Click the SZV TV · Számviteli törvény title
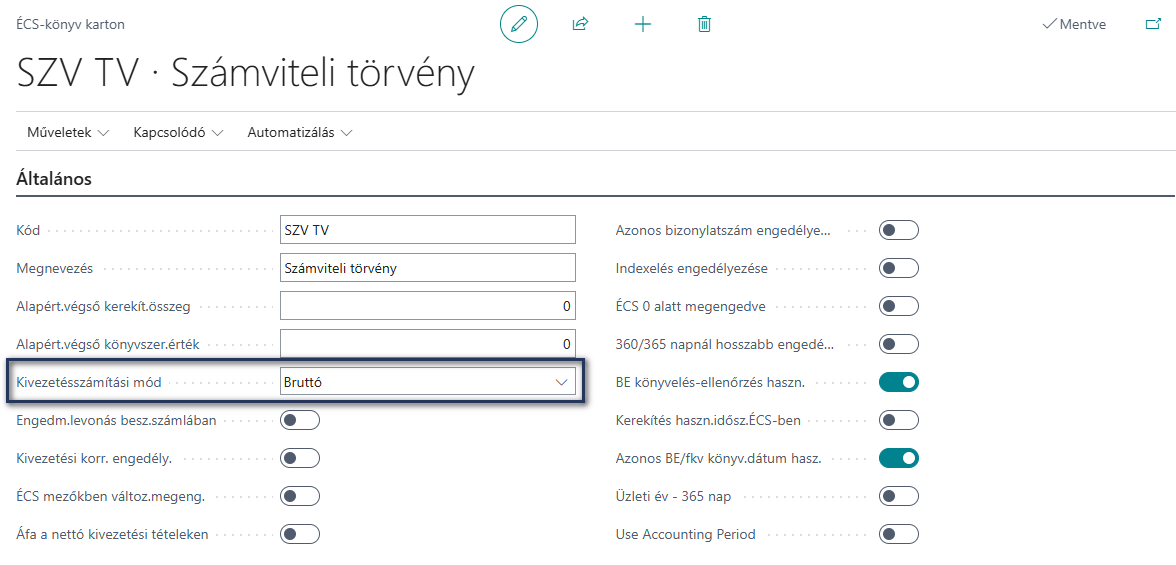Viewport: 1176px width, 565px height. pyautogui.click(x=246, y=76)
